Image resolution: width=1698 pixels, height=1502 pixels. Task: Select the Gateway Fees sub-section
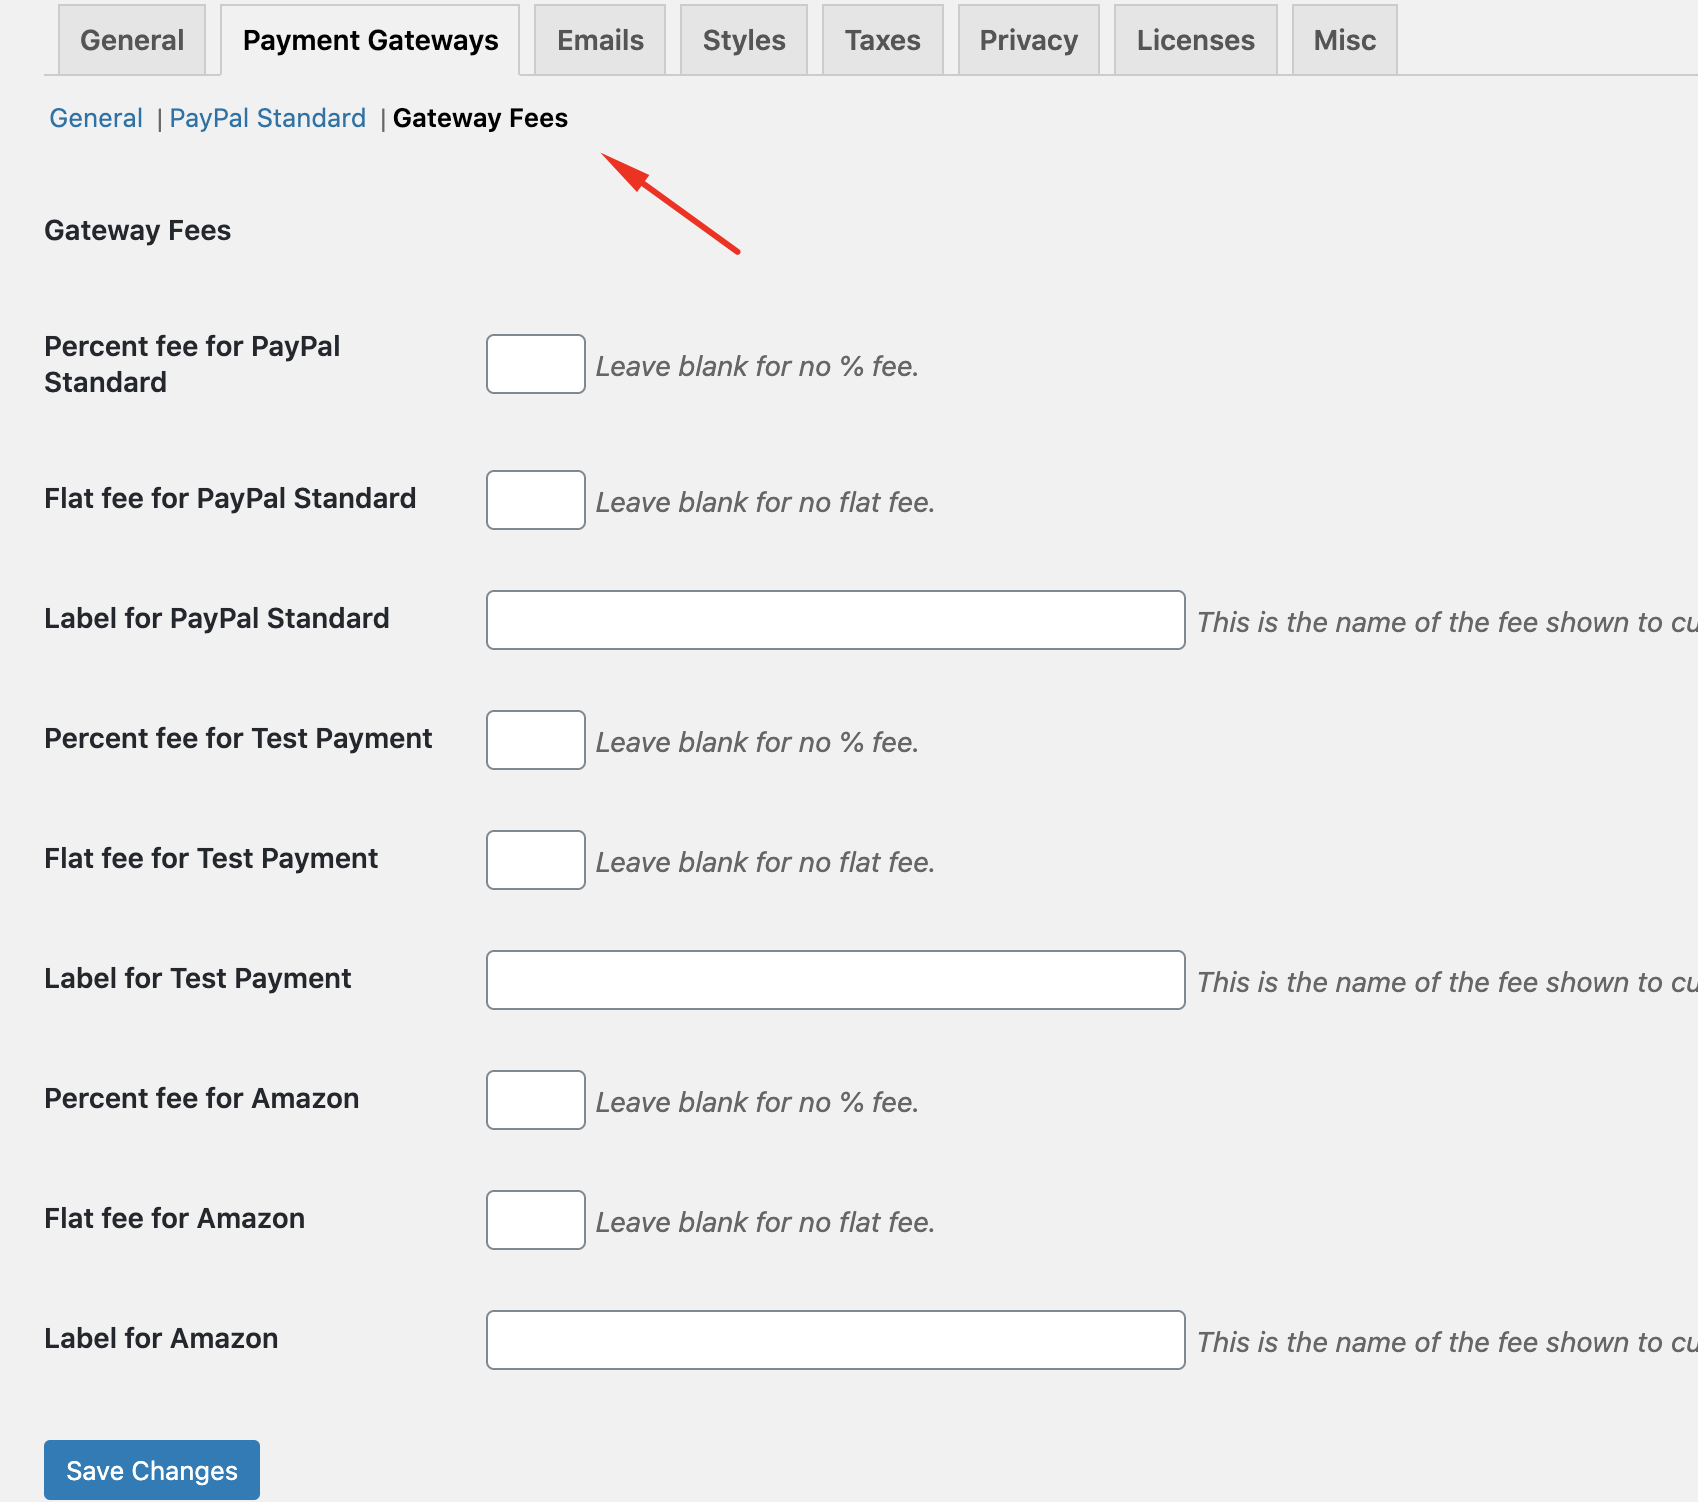click(x=480, y=118)
